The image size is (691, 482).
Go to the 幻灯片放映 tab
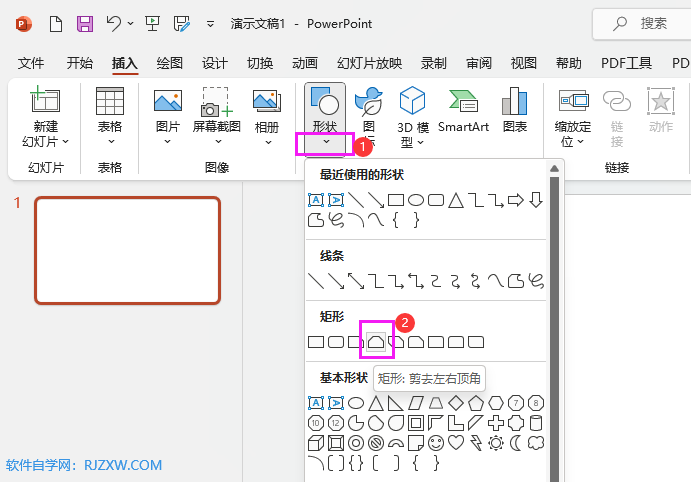[369, 63]
